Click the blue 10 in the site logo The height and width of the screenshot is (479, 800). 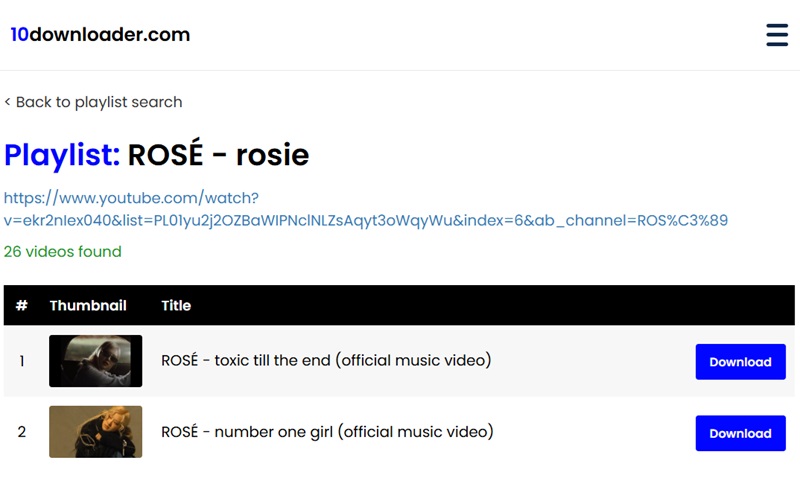19,34
